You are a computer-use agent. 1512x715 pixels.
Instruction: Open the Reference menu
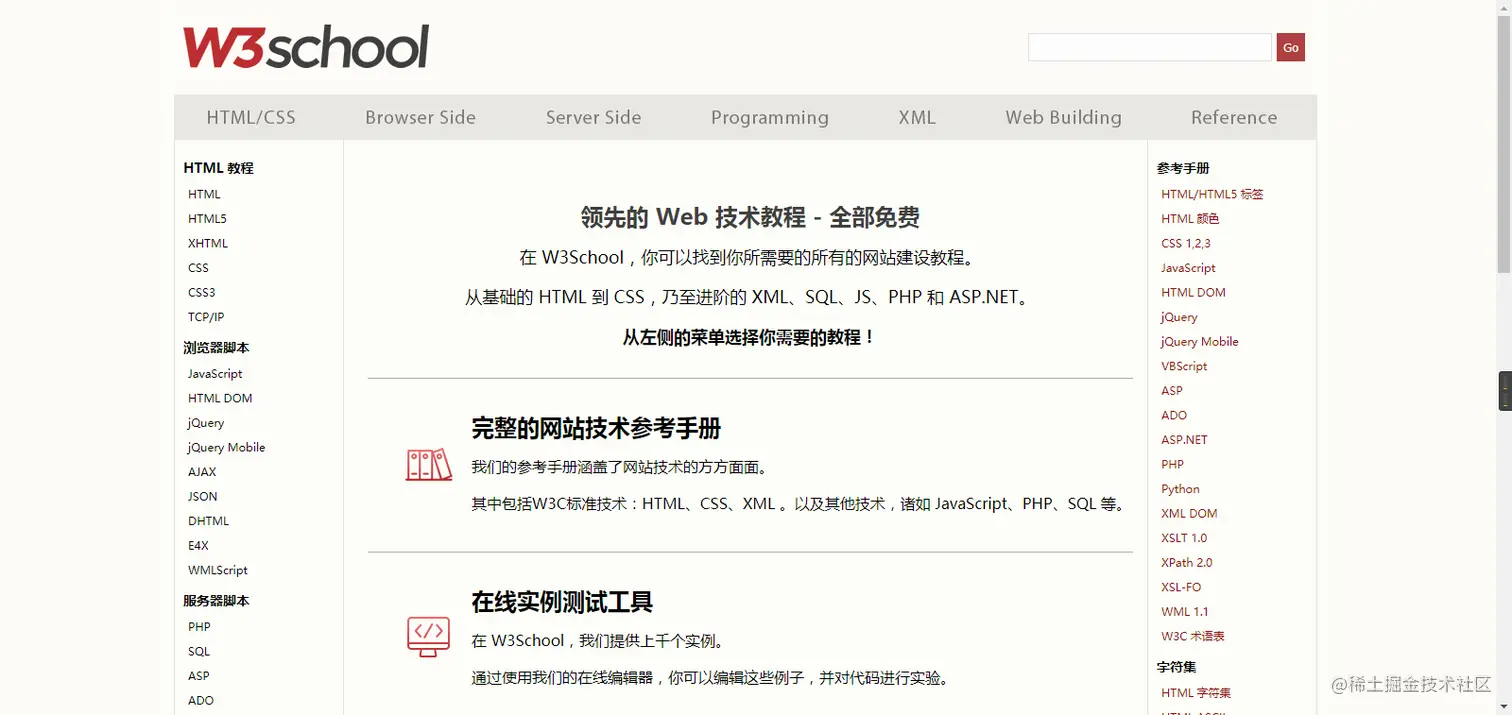(x=1234, y=117)
